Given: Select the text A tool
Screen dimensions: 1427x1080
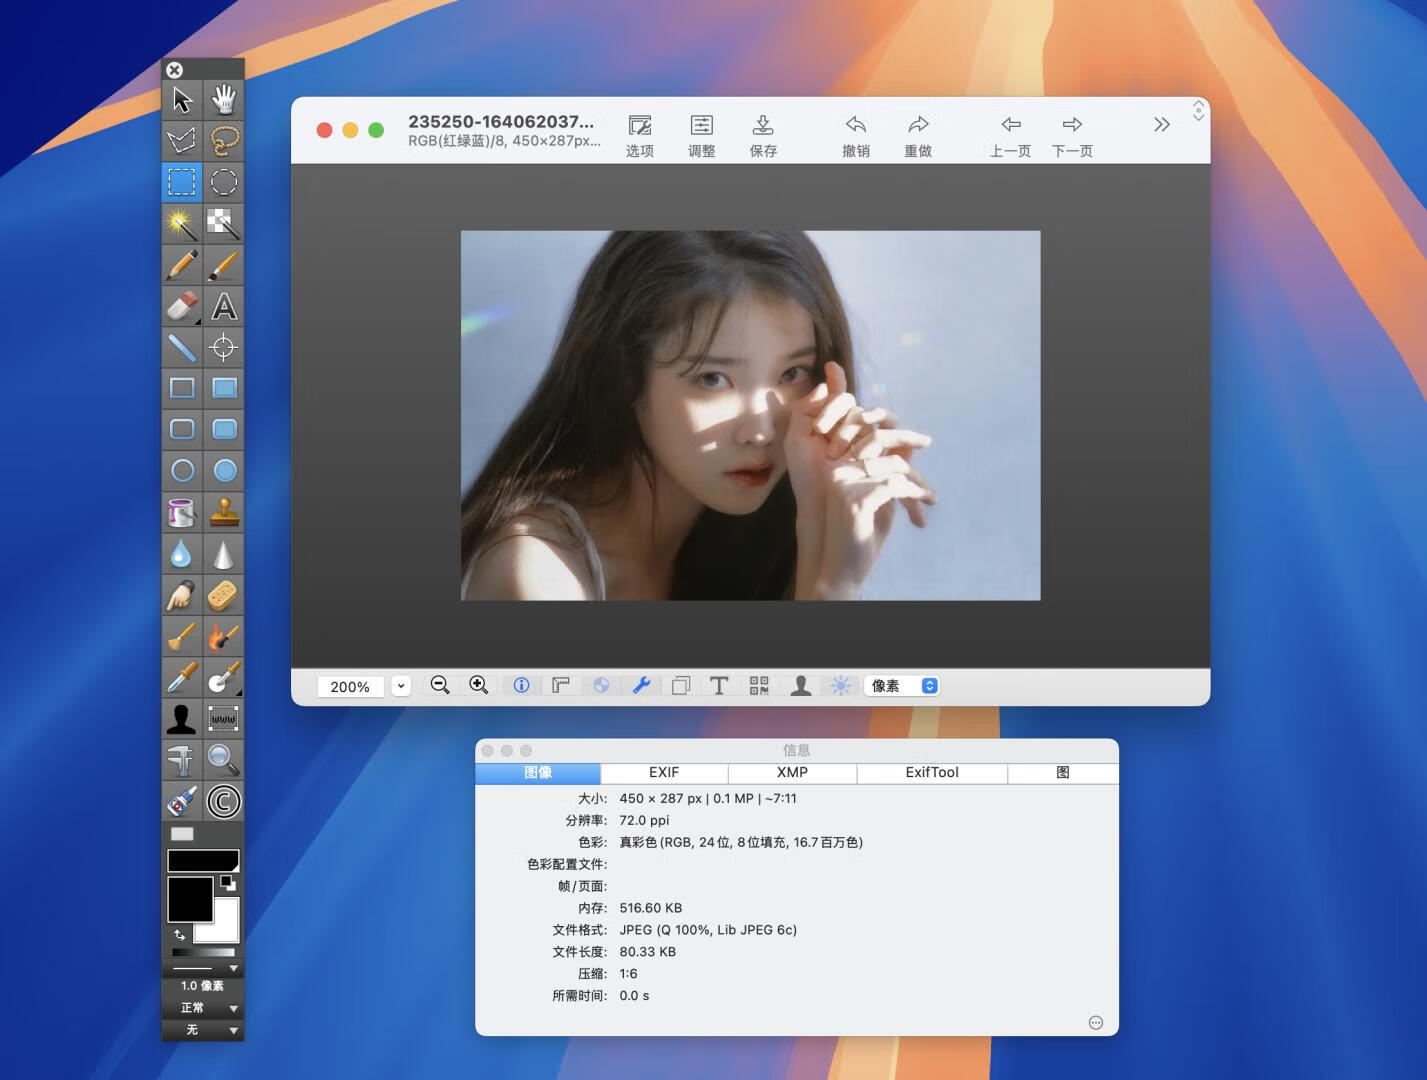Looking at the screenshot, I should click(x=224, y=306).
